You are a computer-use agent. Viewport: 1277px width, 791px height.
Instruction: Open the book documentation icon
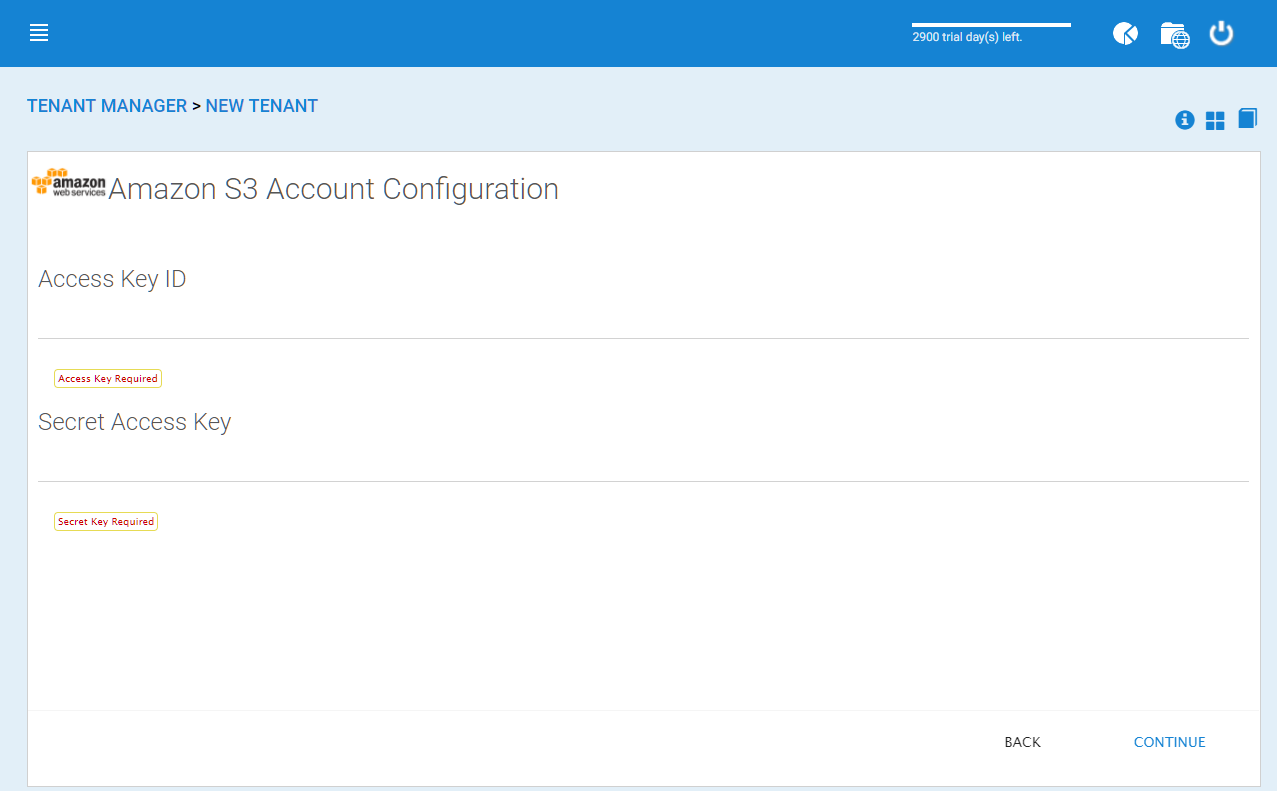point(1247,119)
